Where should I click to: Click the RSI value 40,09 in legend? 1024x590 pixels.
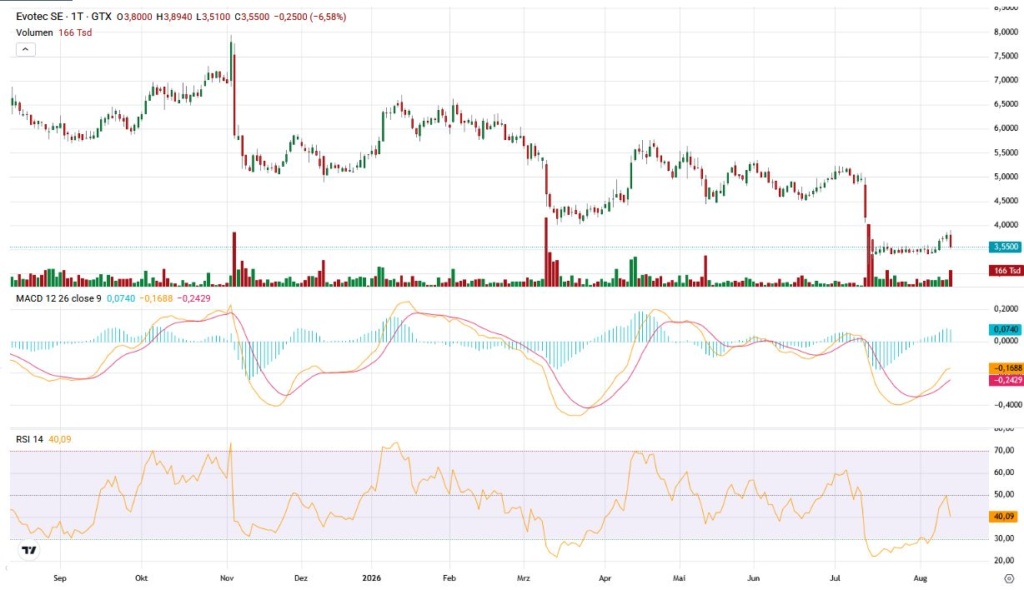click(x=60, y=439)
